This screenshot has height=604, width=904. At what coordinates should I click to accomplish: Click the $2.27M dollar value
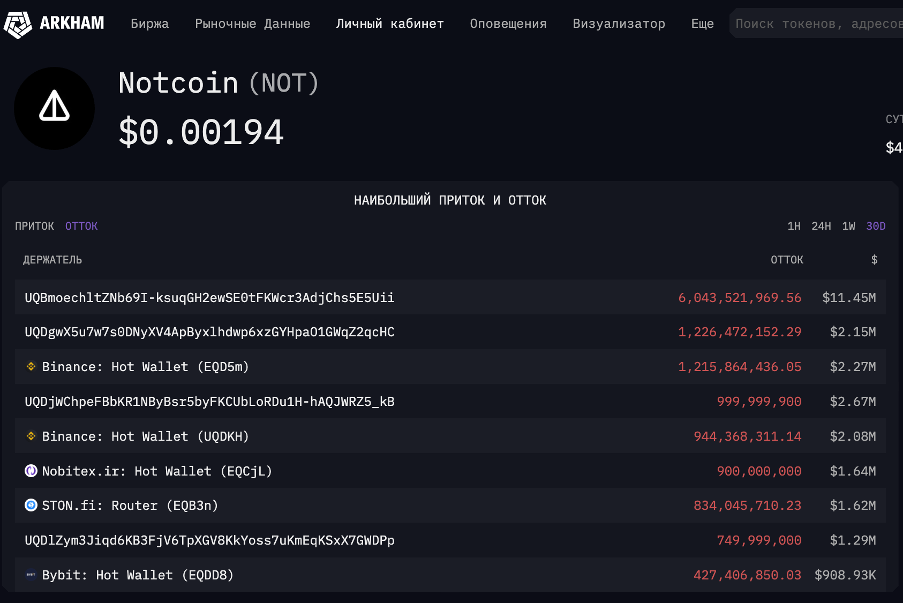(x=853, y=367)
